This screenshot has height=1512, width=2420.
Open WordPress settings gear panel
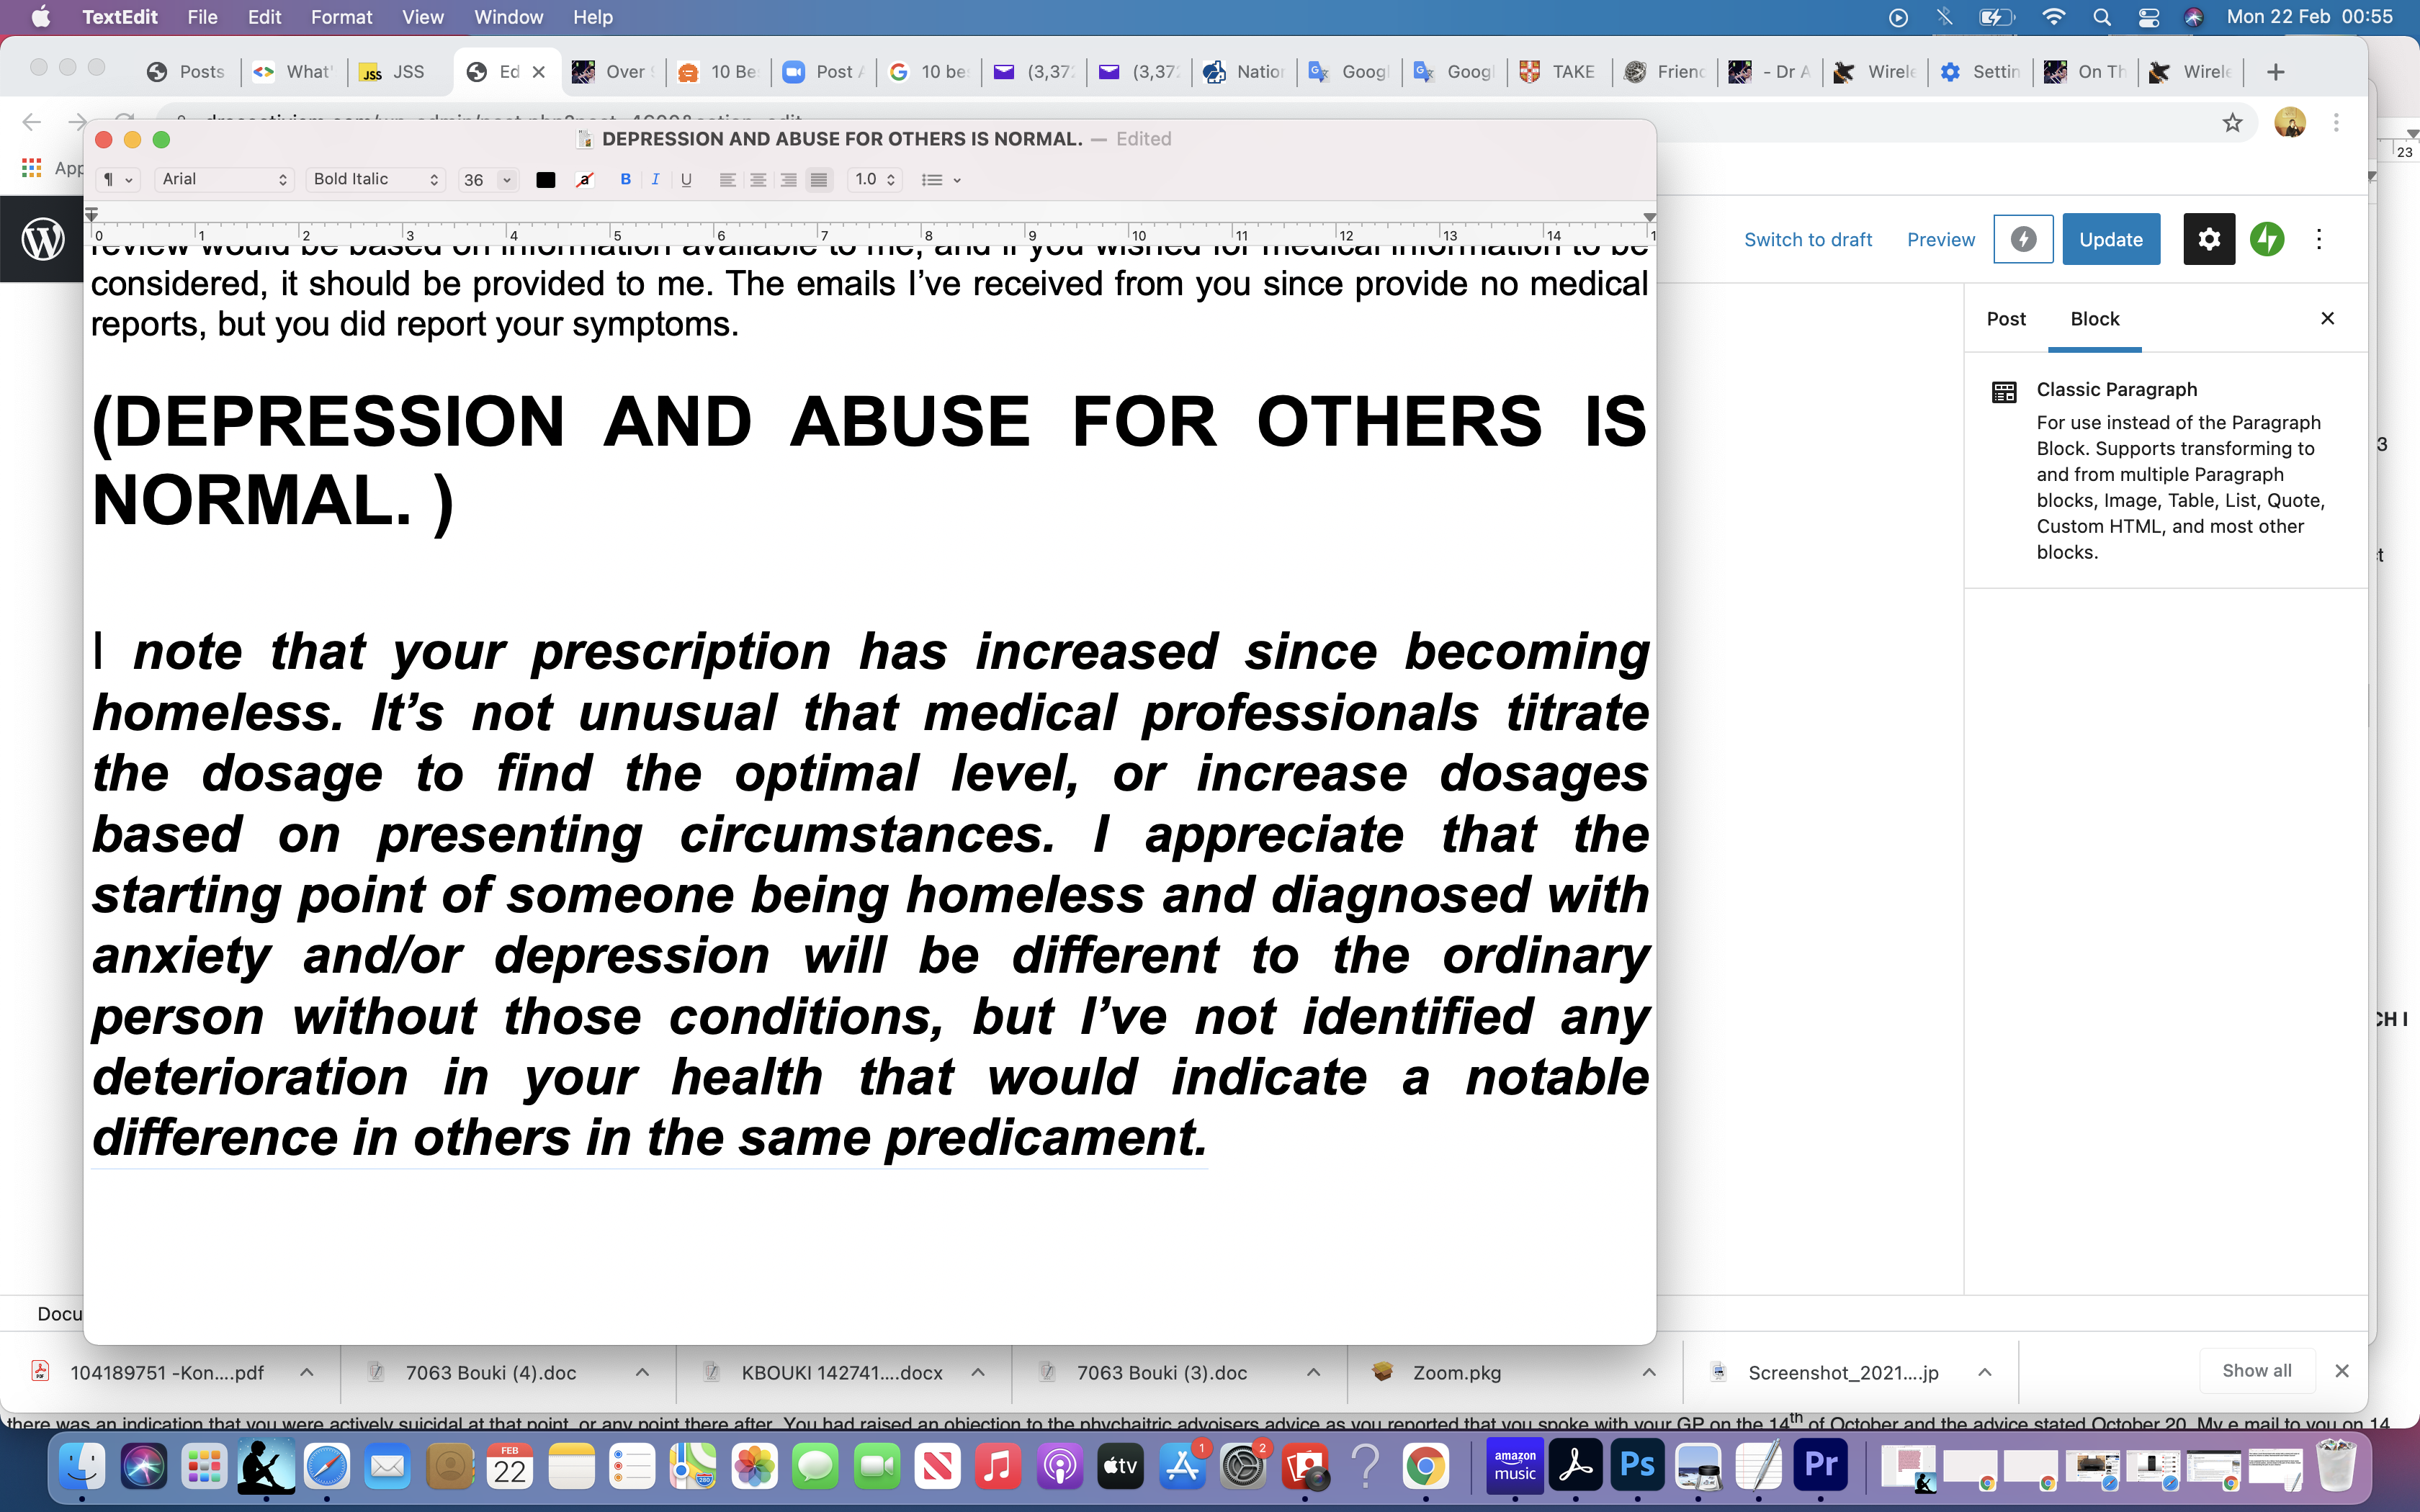click(x=2208, y=239)
